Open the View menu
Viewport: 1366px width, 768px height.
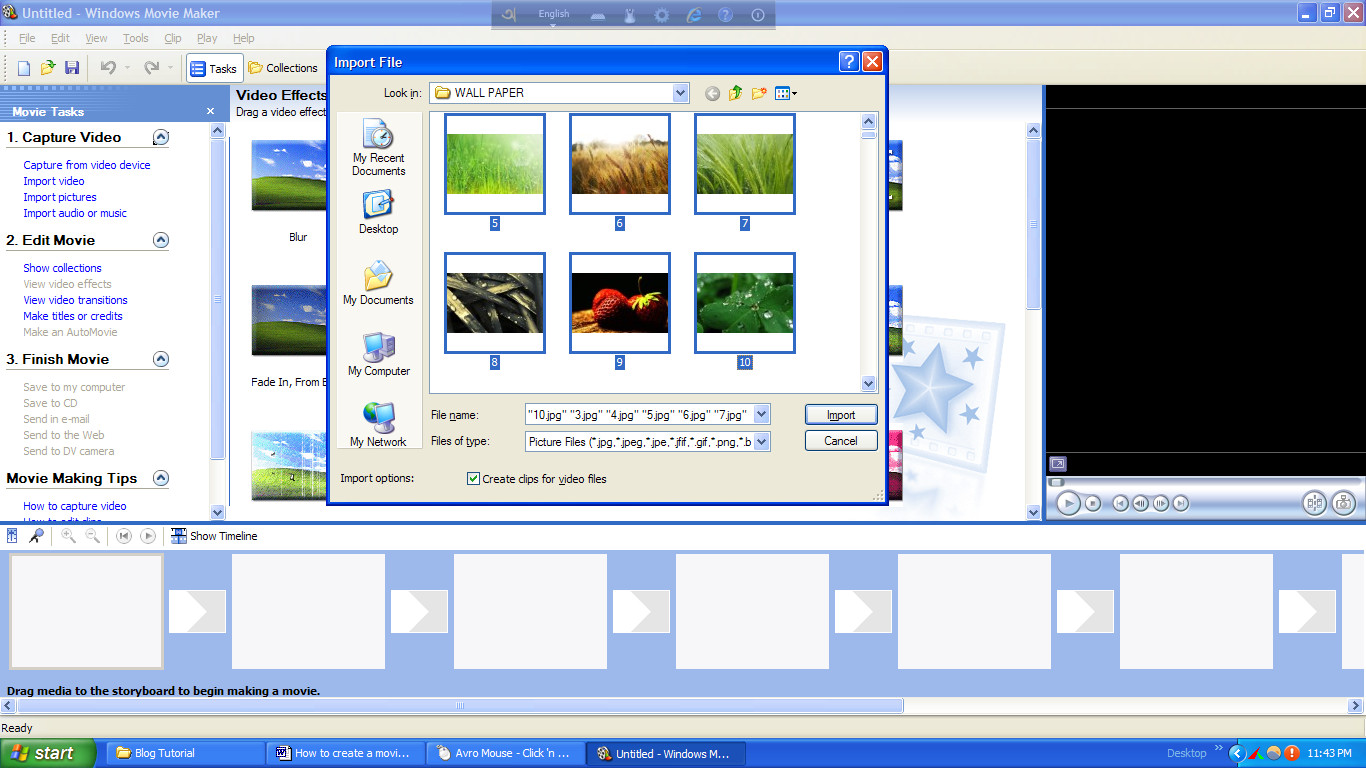point(96,39)
